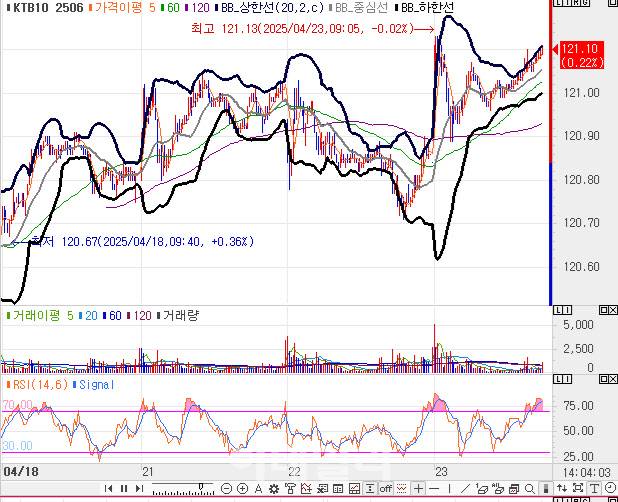Click the I button on volume panel
Image resolution: width=618 pixels, height=502 pixels.
tap(567, 310)
